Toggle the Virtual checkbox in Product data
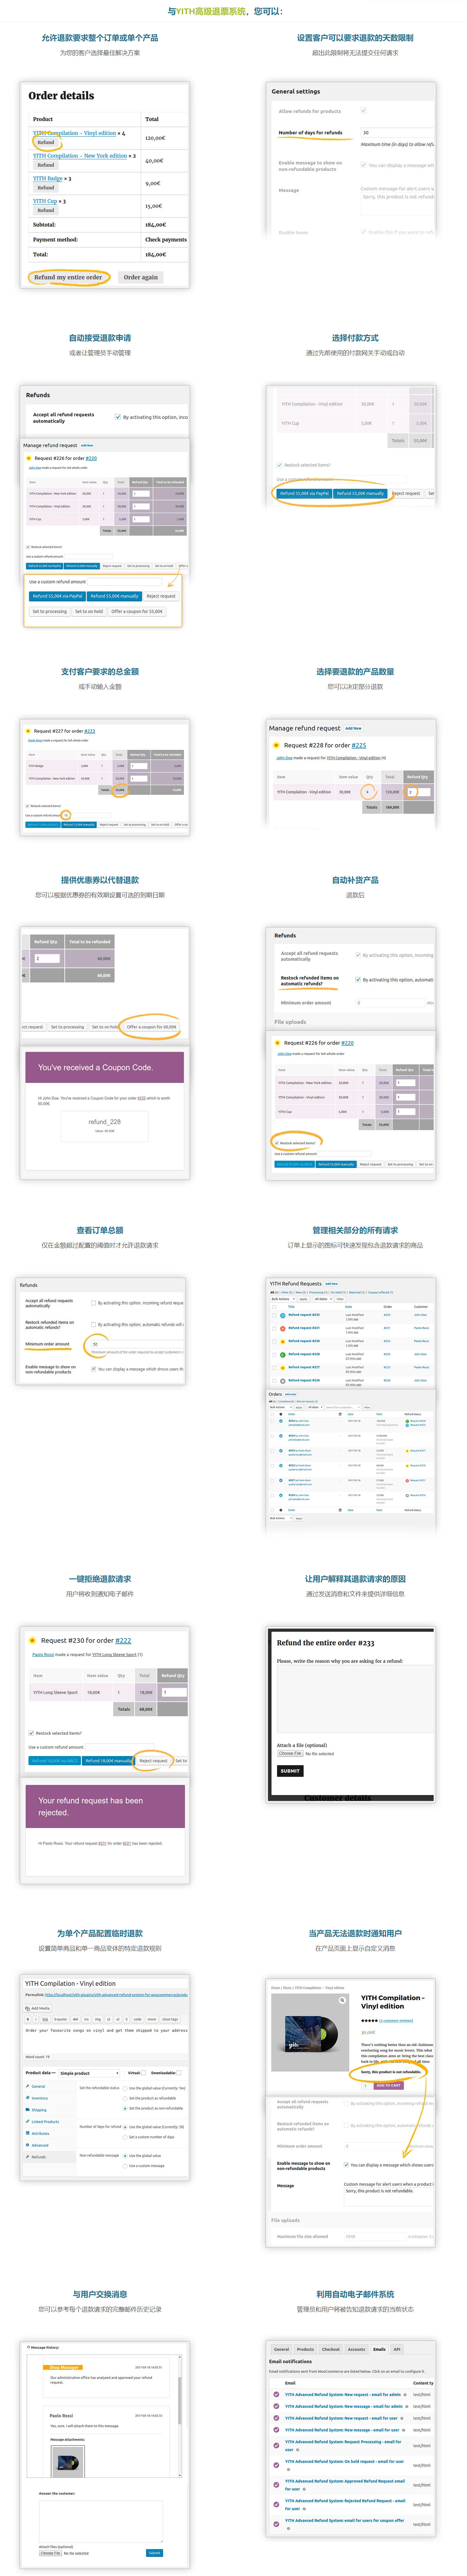Screen dimensions: 467x2576 (x=144, y=2073)
